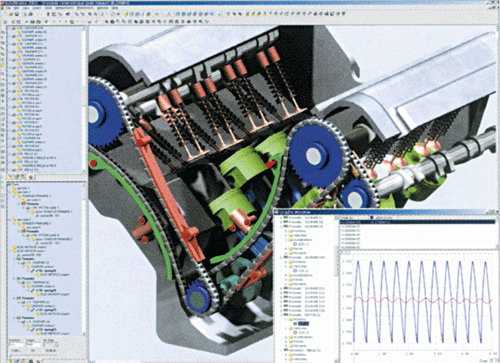Screen dimensions: 500x363
Task: Click the Save disk icon in the top toolbar
Action: click(17, 14)
